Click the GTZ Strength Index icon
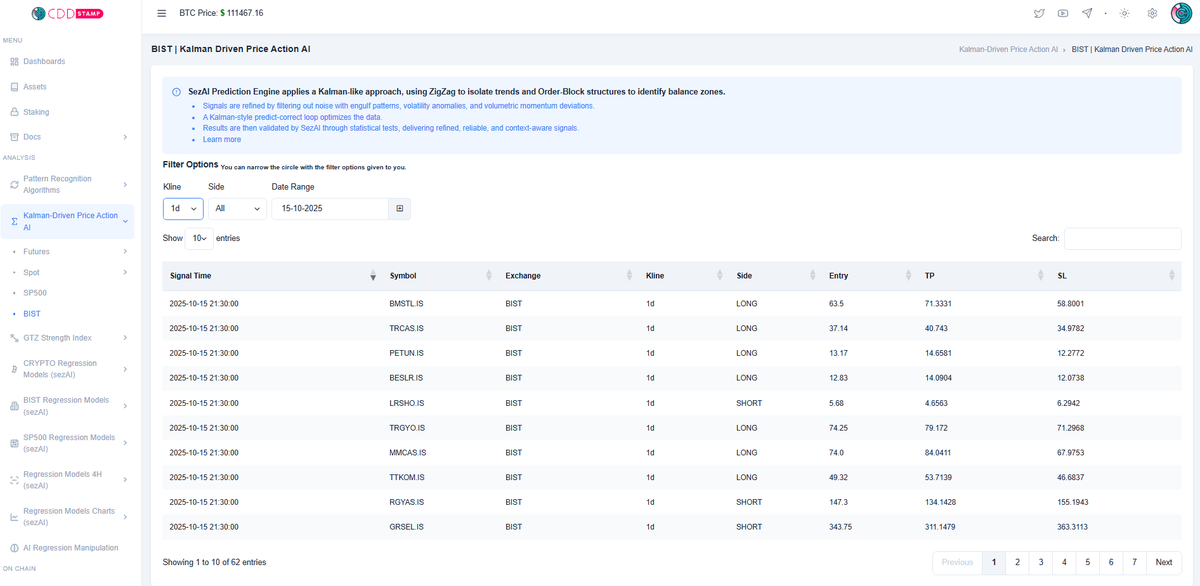 [14, 338]
